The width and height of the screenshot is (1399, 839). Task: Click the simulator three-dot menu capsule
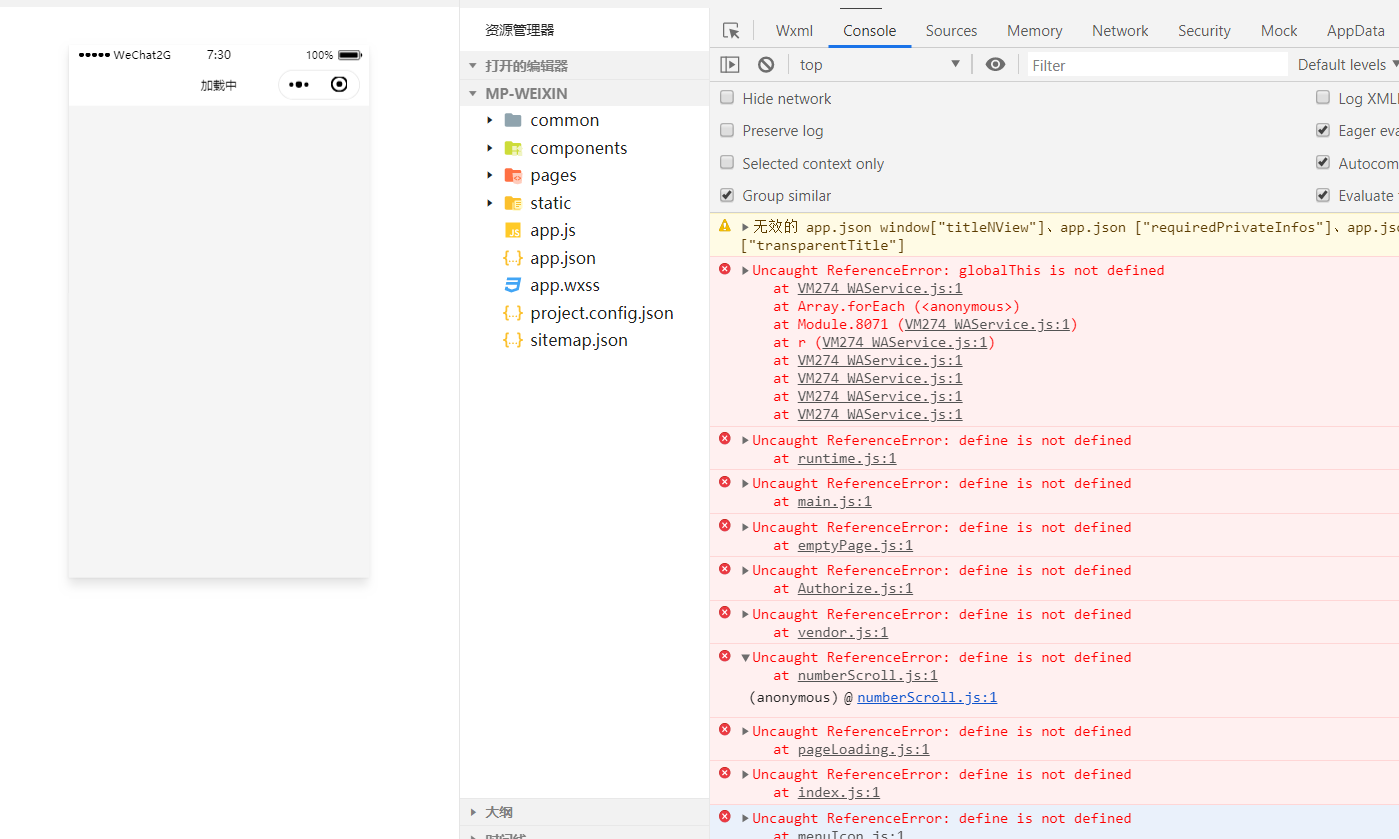tap(299, 85)
